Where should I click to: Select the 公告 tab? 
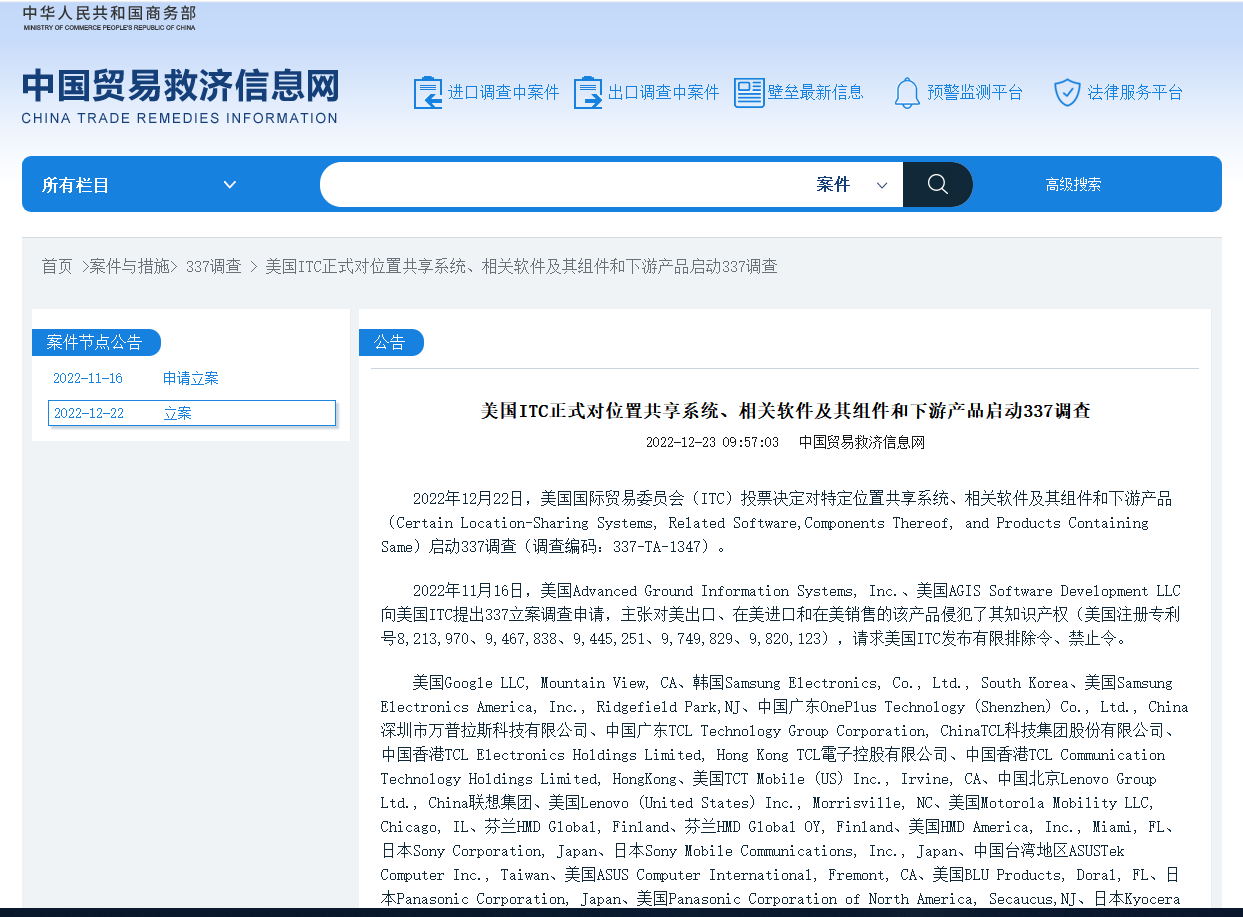(x=391, y=342)
